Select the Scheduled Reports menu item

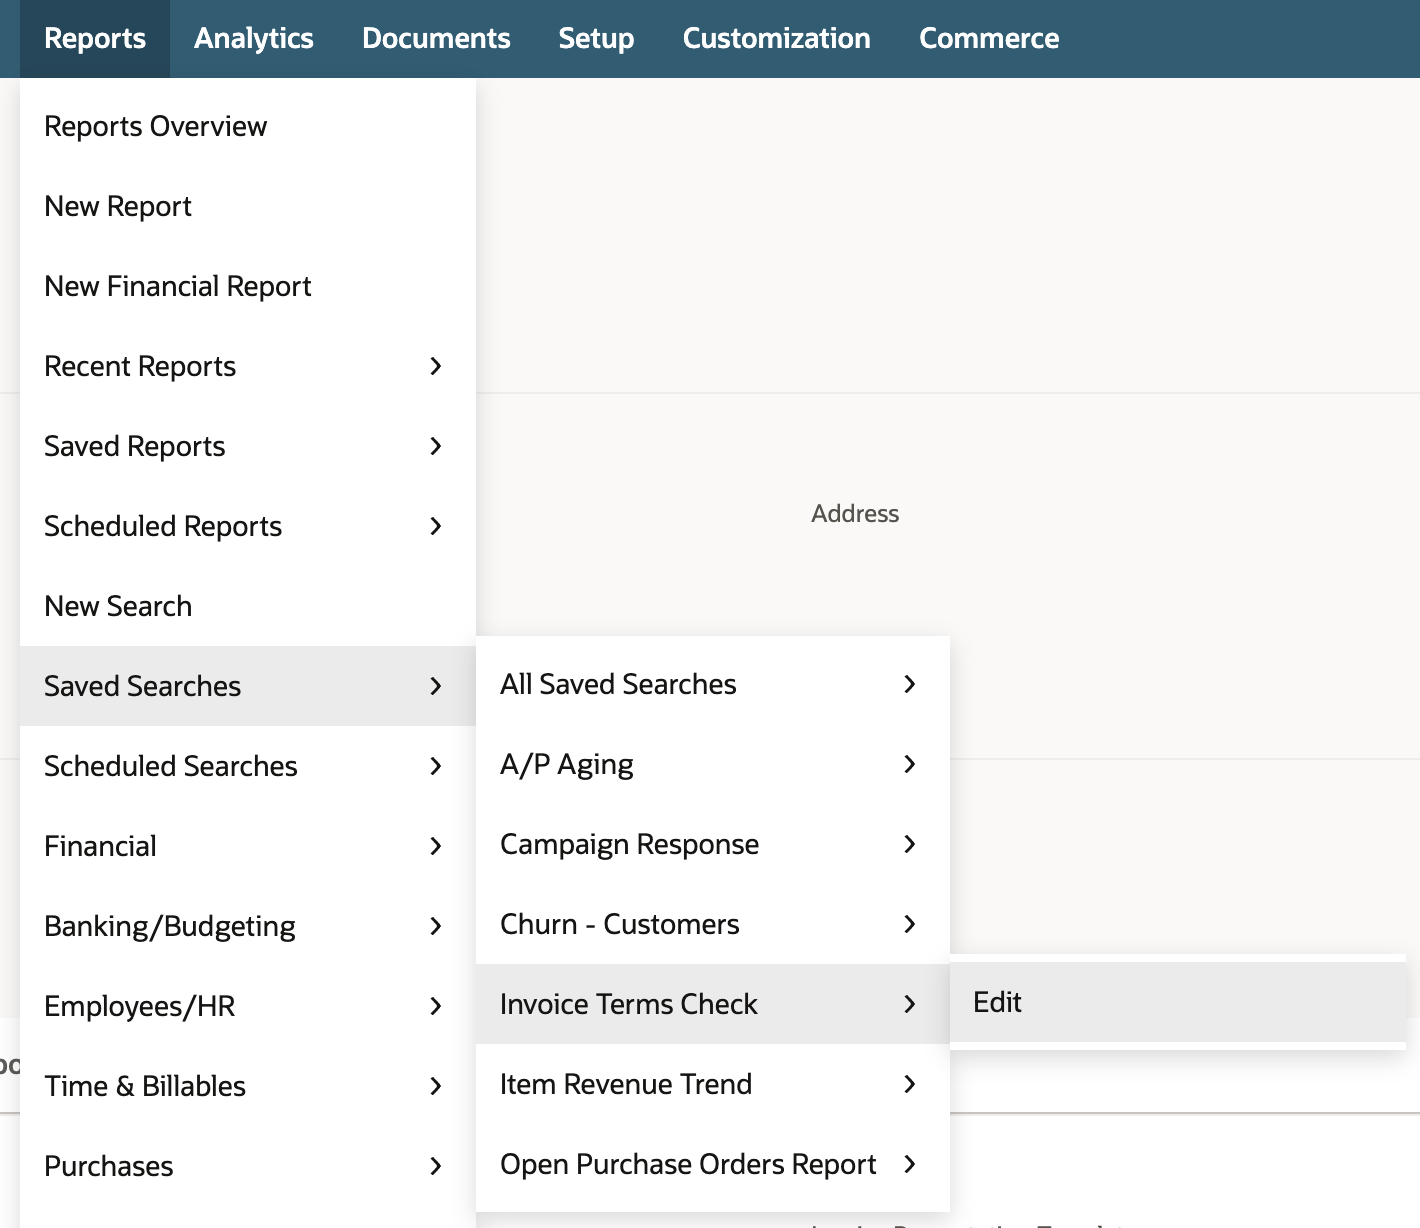click(x=248, y=526)
